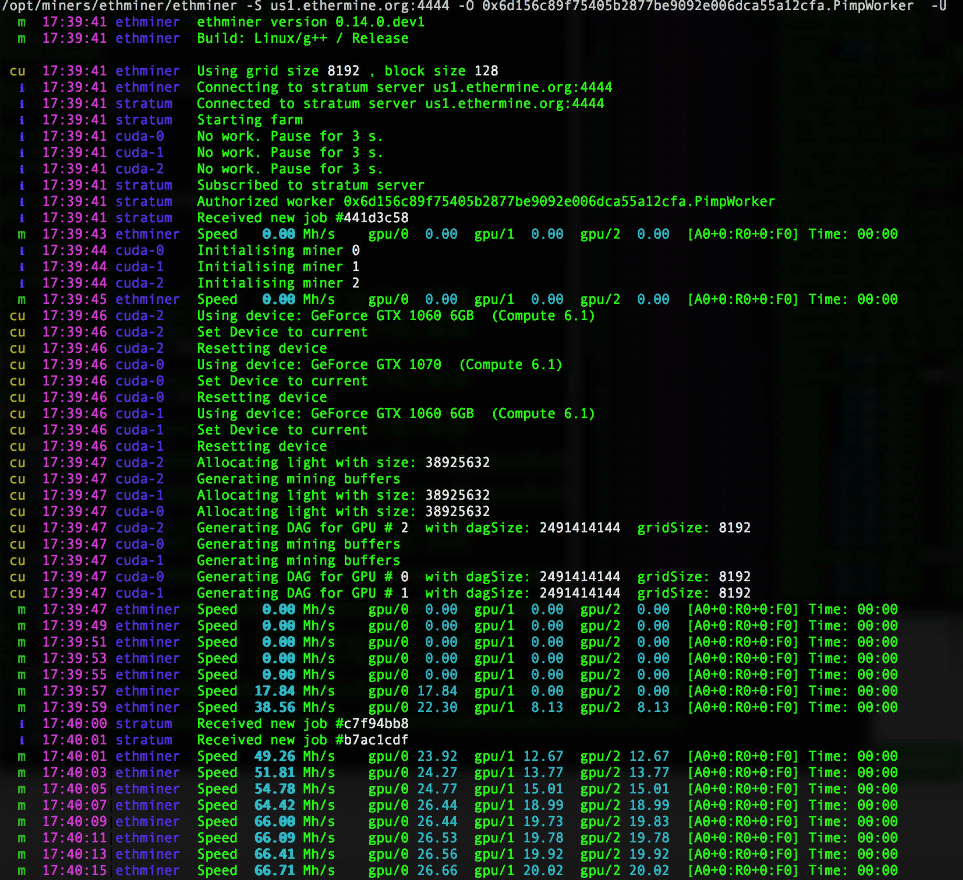Click 'Generating DAG for GPU # 1' line
Viewport: 963px width, 880px height.
pos(474,593)
